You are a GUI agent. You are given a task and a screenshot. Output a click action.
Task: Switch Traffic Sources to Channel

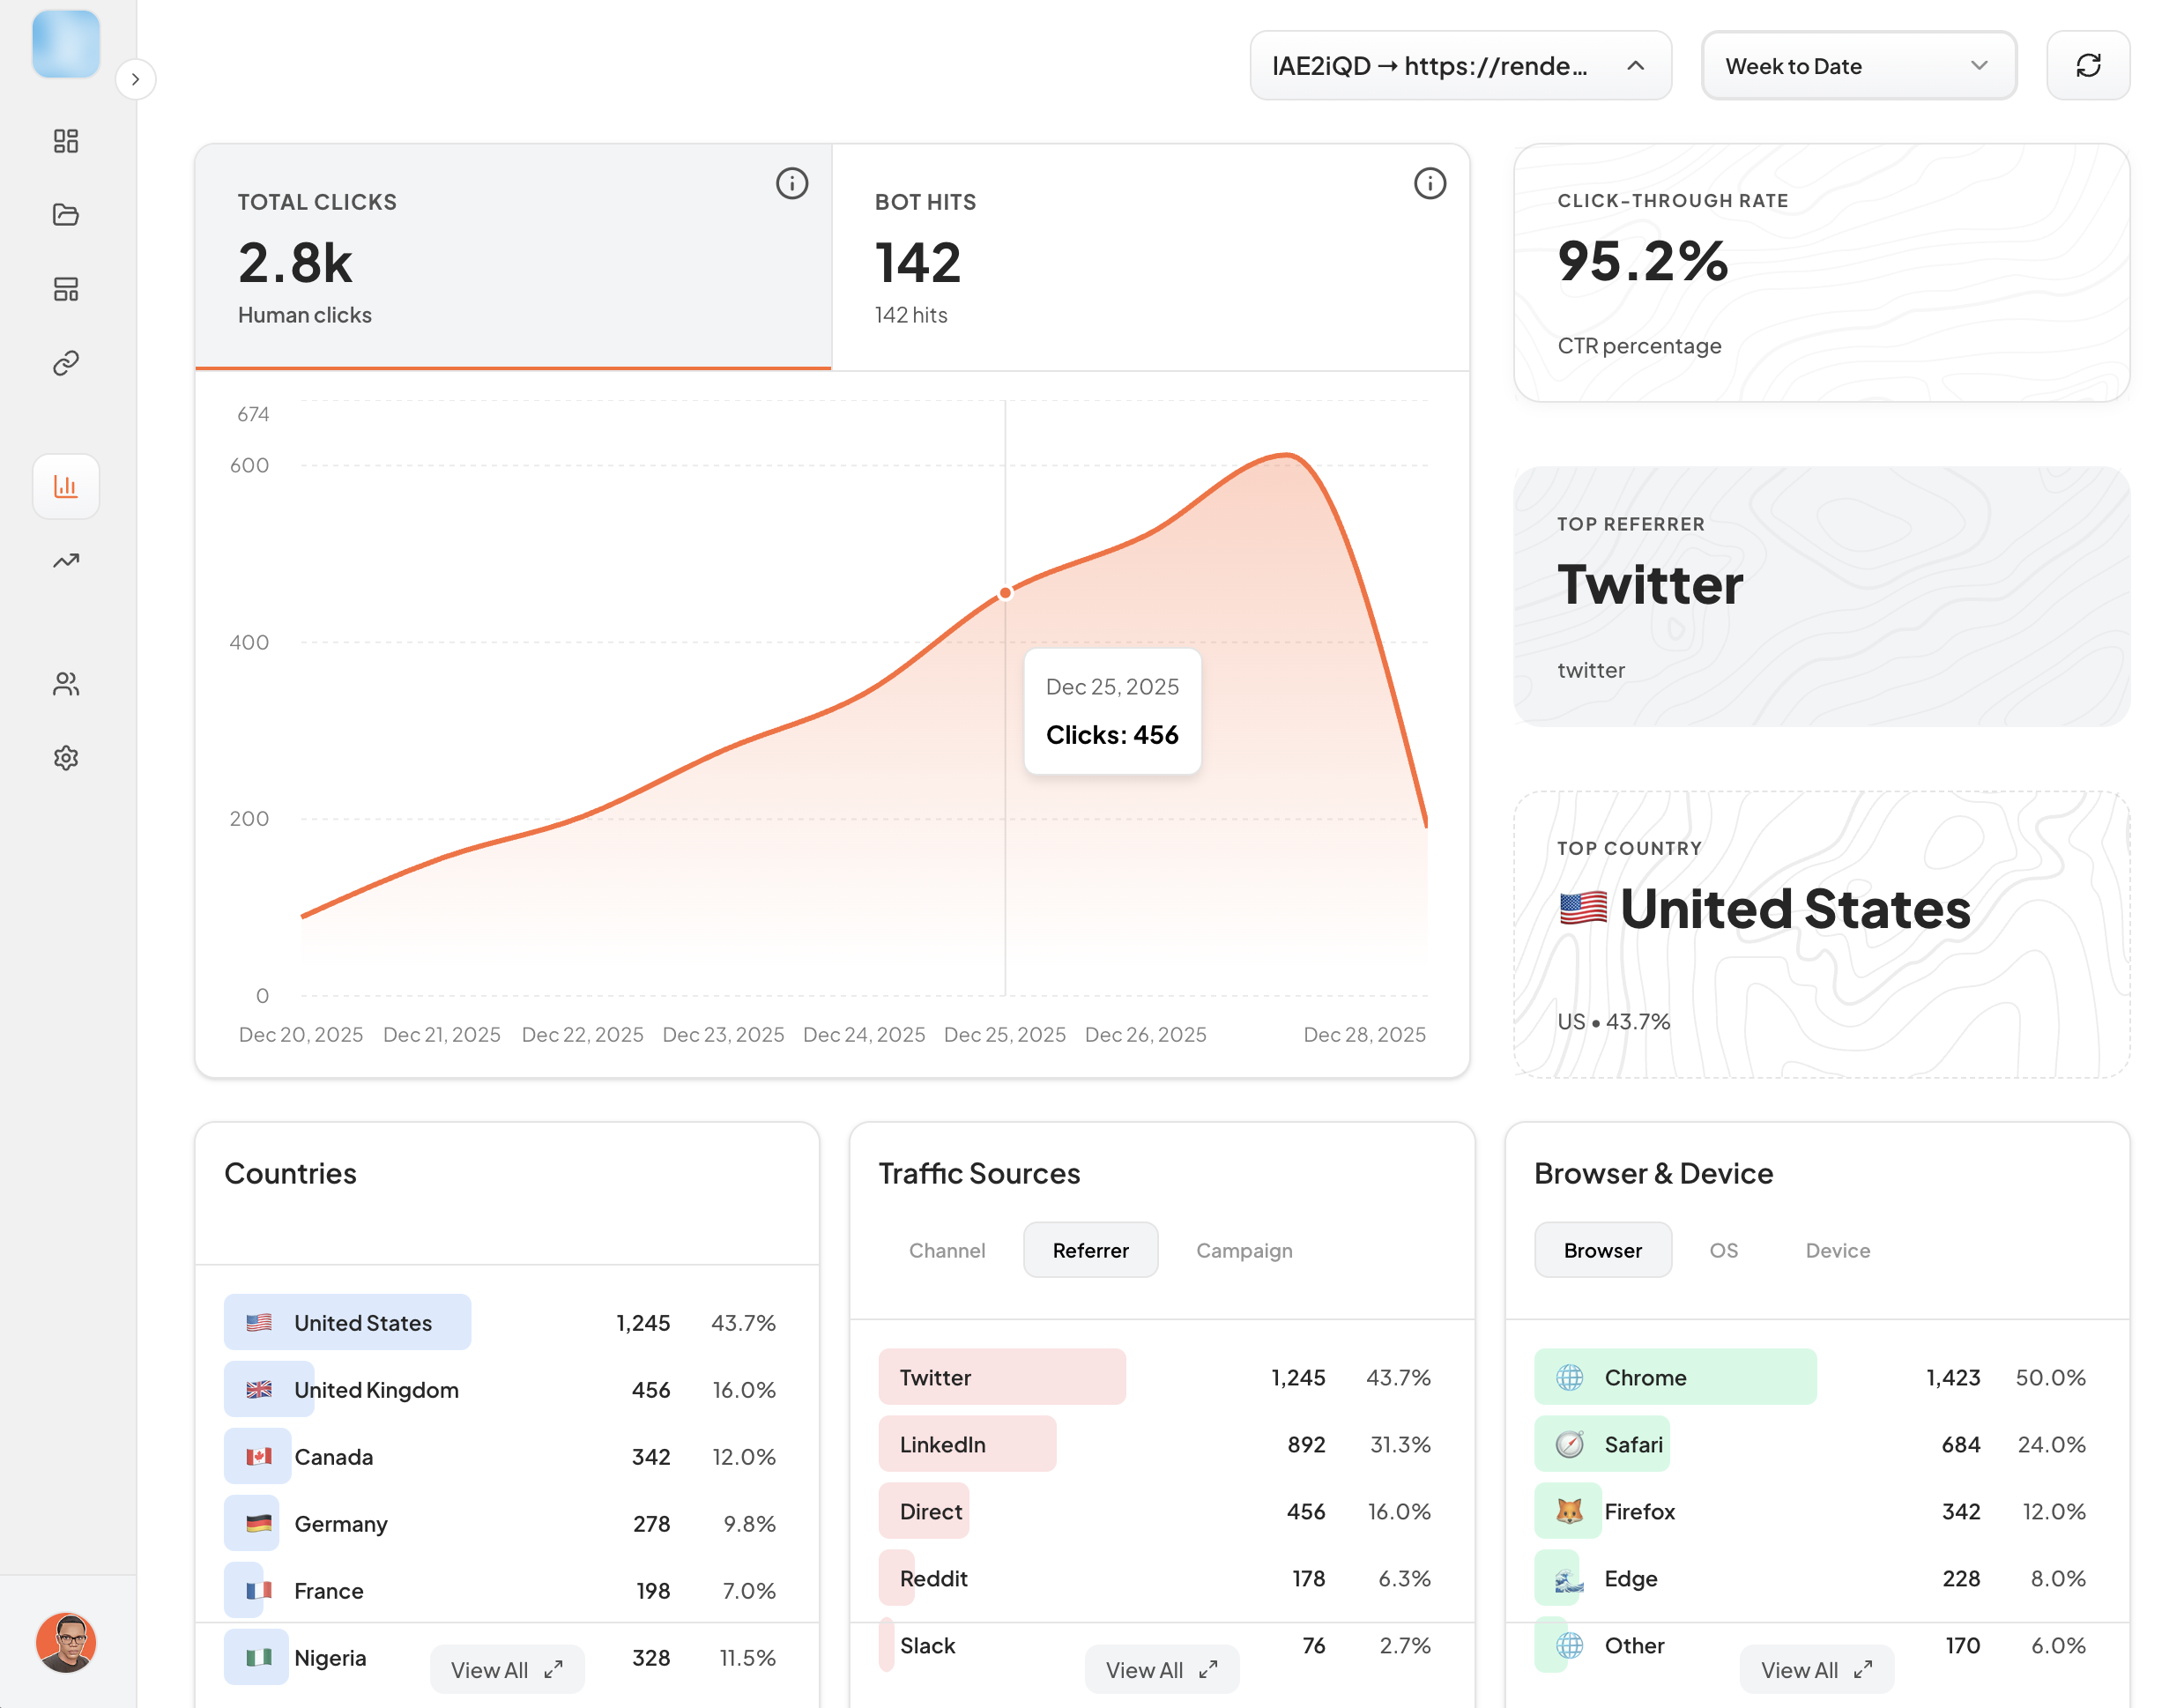click(x=946, y=1250)
